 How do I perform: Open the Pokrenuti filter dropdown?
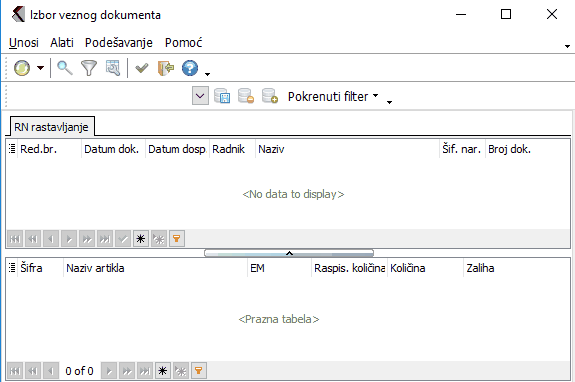[333, 96]
